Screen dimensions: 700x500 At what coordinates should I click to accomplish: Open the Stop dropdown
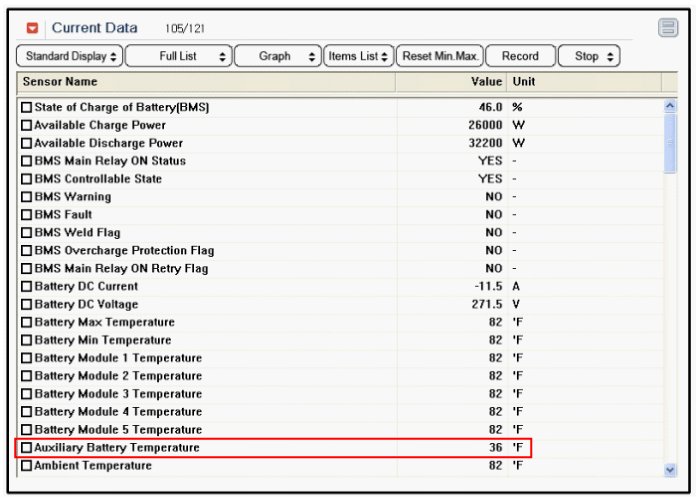tap(589, 57)
